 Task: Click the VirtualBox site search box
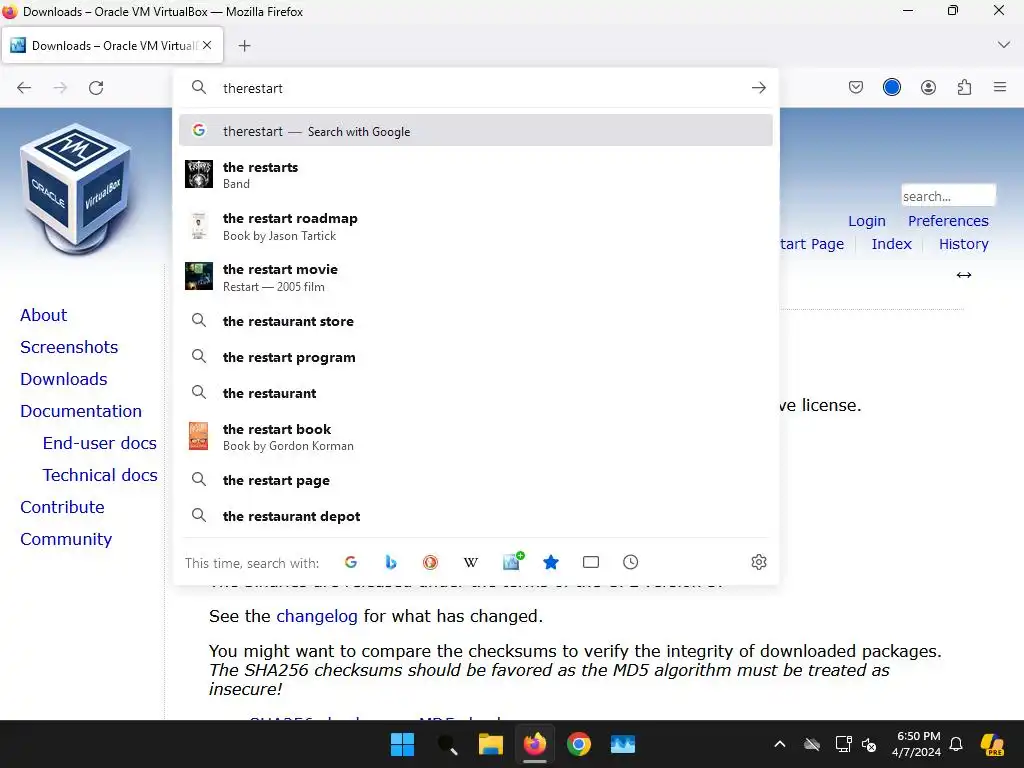point(948,196)
